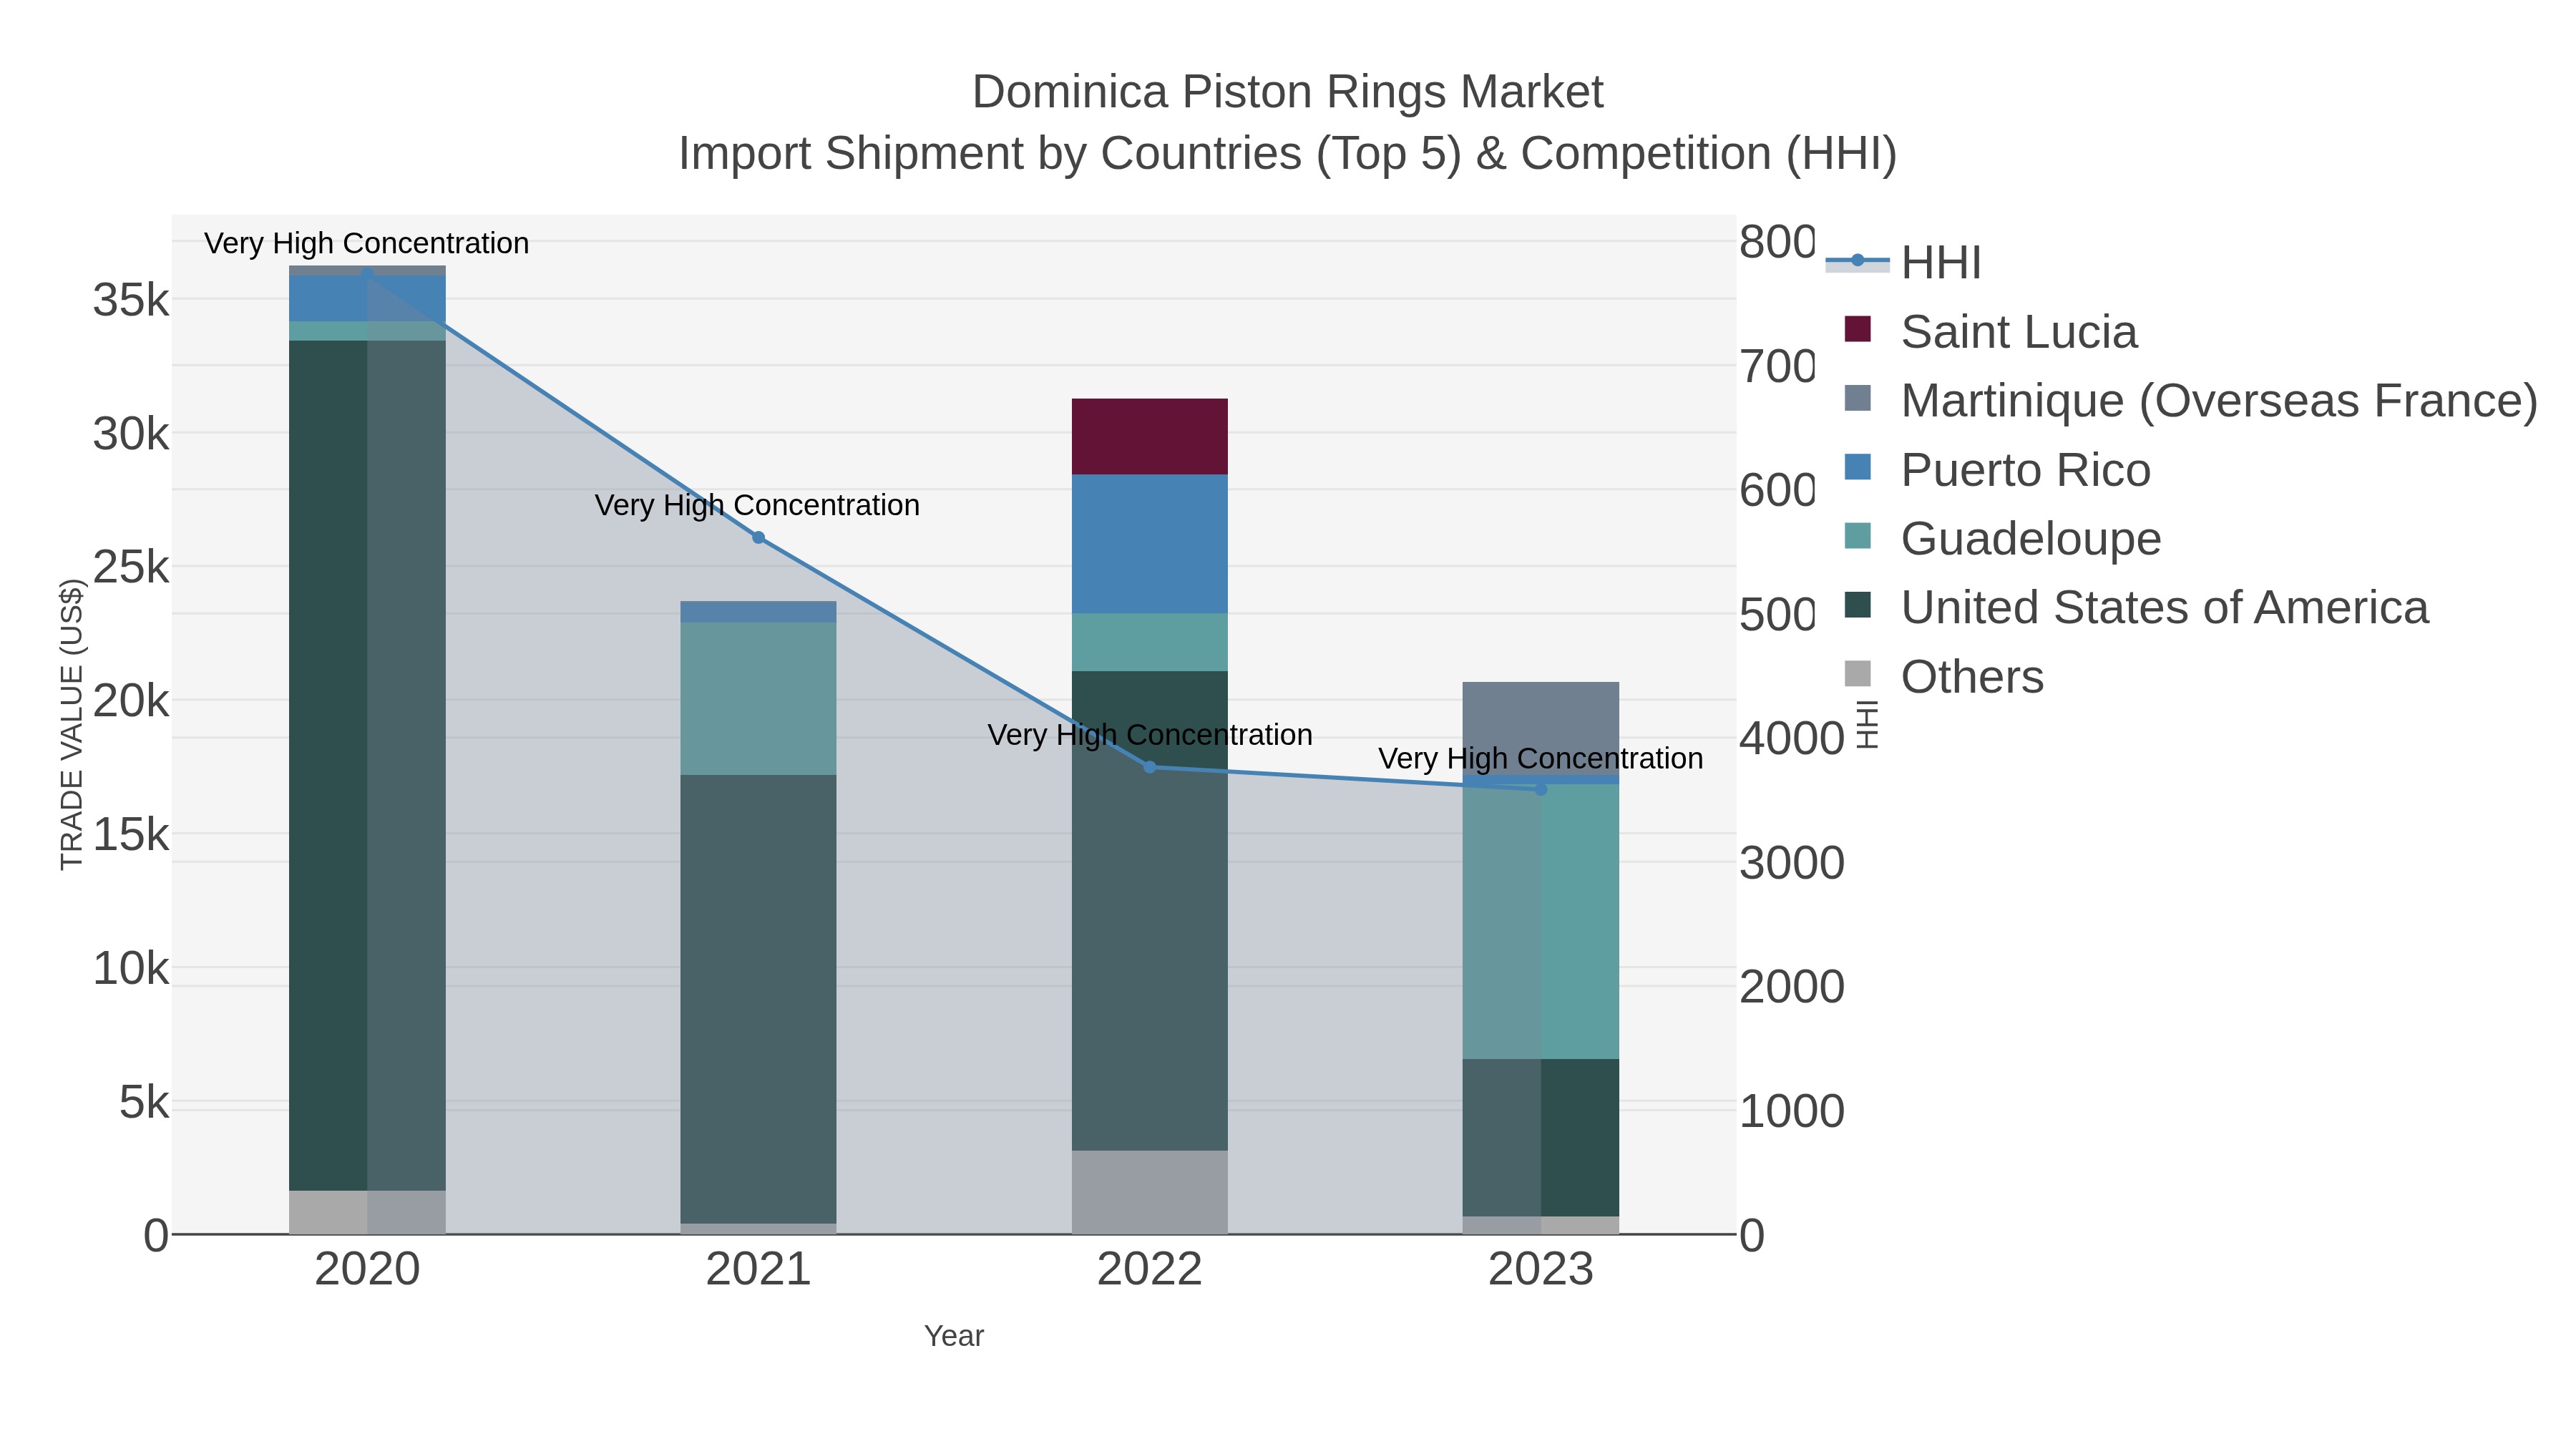Image resolution: width=2576 pixels, height=1449 pixels.
Task: Click the Puerto Rico blue legend swatch
Action: (x=1857, y=467)
